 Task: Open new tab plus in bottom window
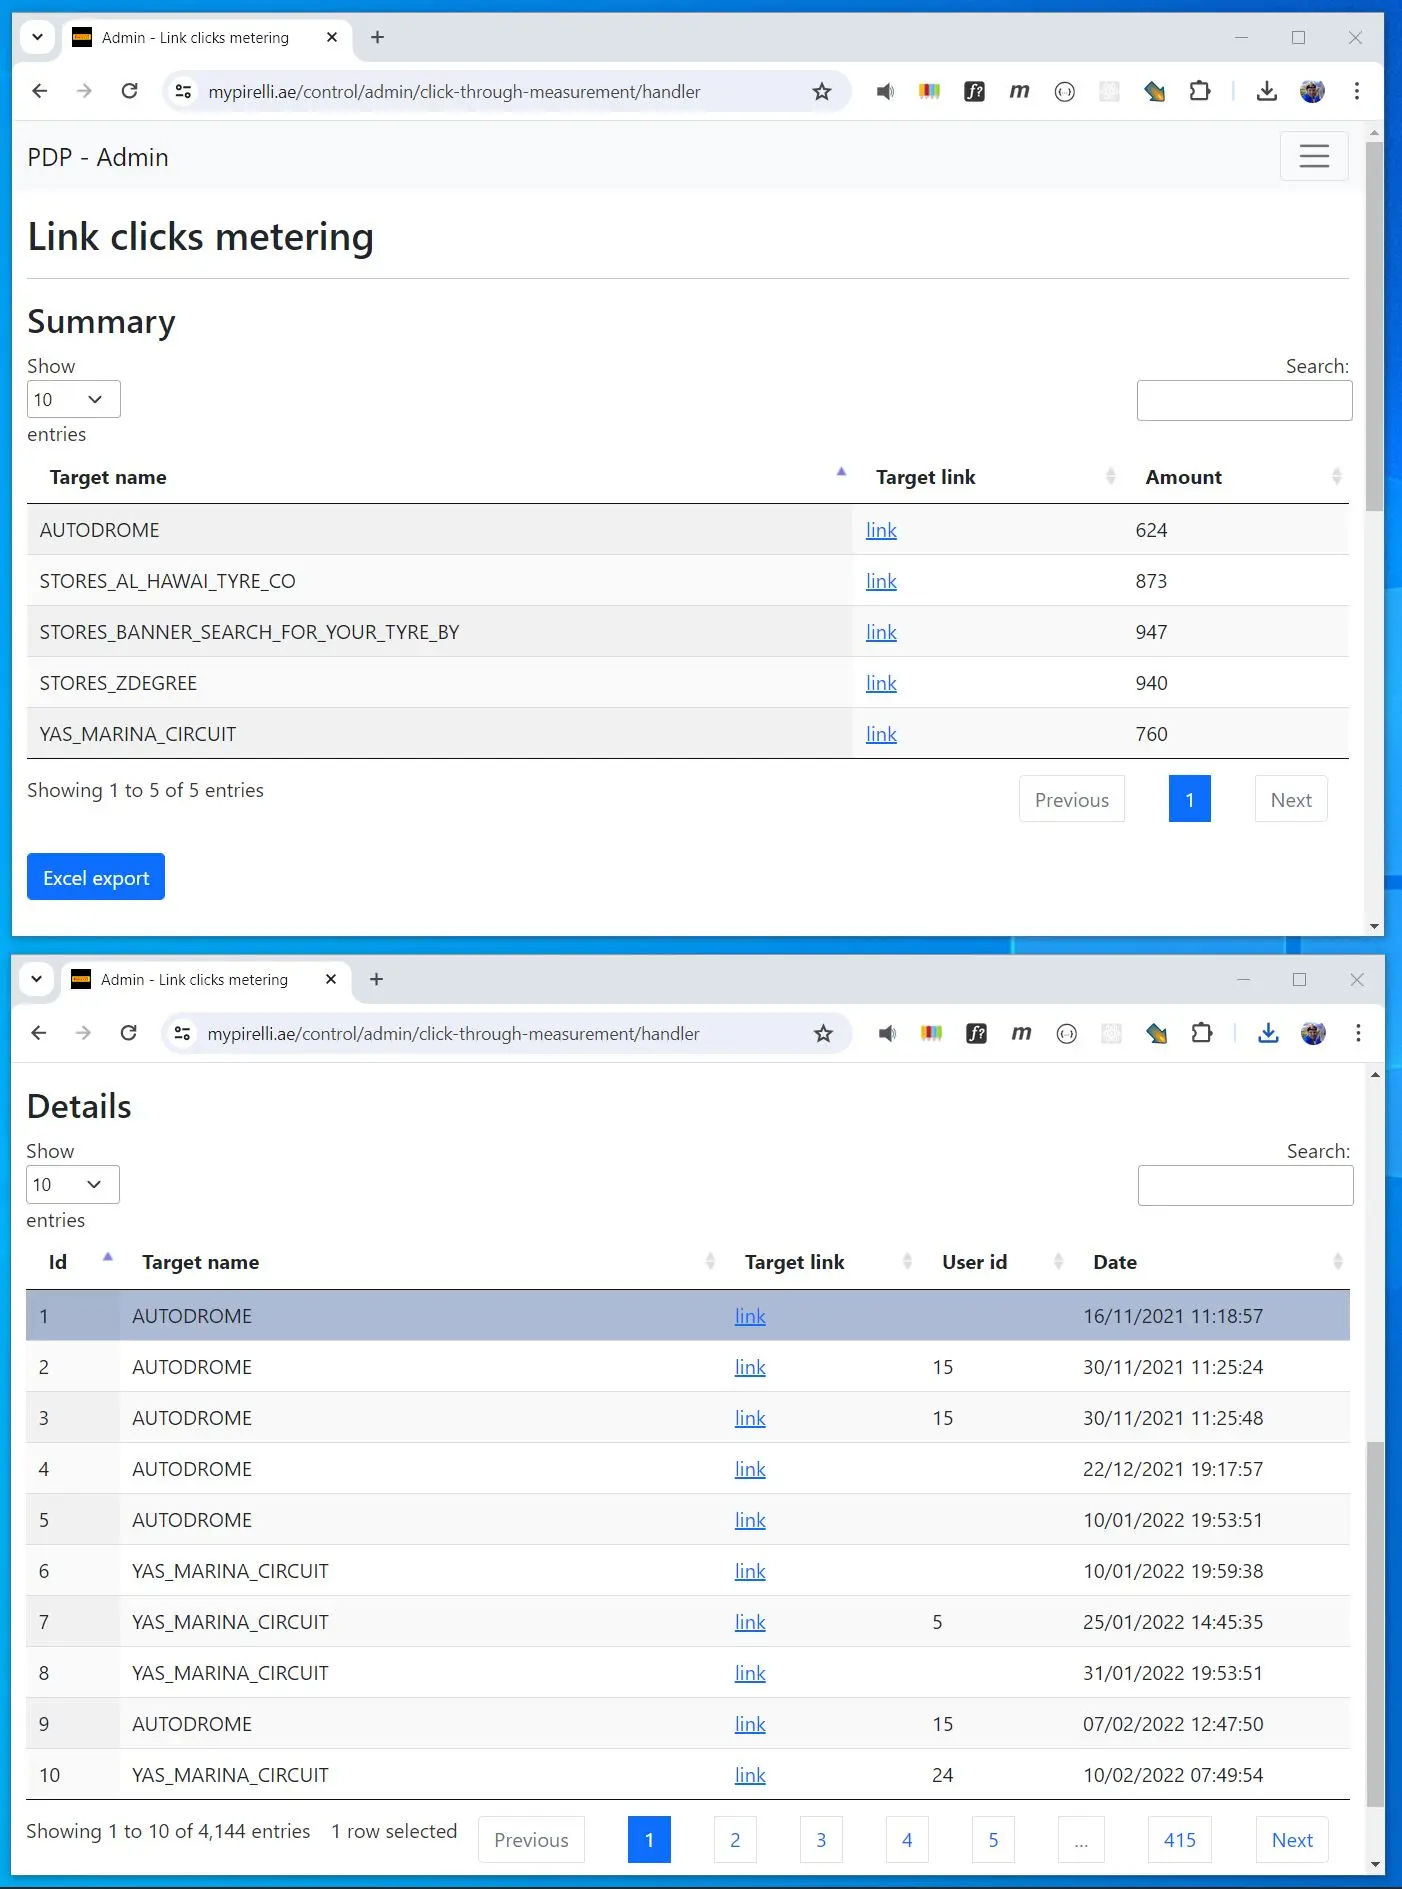point(376,979)
